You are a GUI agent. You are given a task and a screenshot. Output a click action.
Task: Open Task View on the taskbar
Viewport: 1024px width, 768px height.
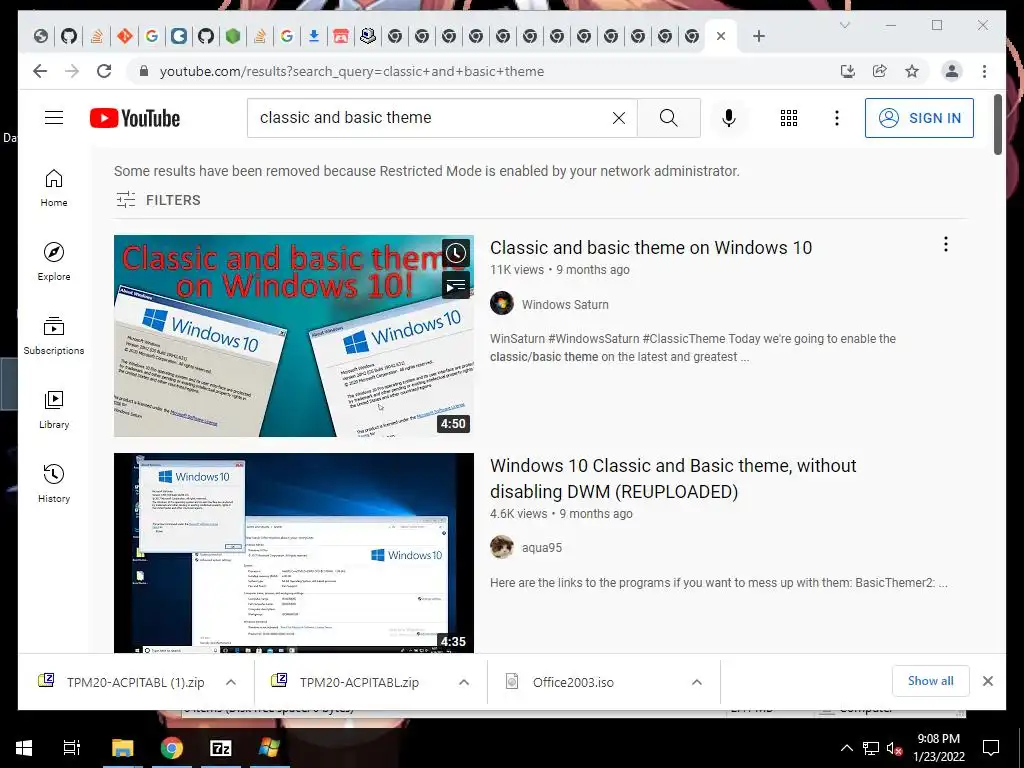pos(72,748)
